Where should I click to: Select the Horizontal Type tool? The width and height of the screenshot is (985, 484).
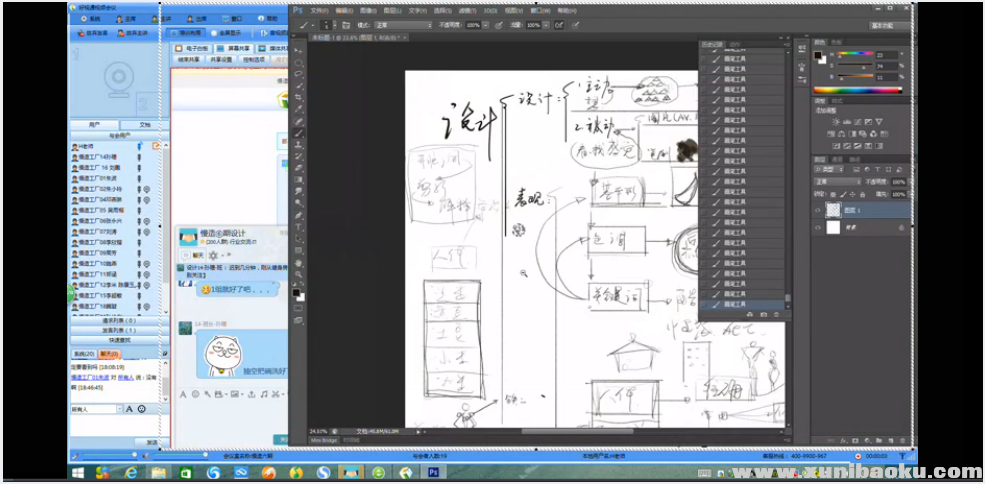(298, 227)
